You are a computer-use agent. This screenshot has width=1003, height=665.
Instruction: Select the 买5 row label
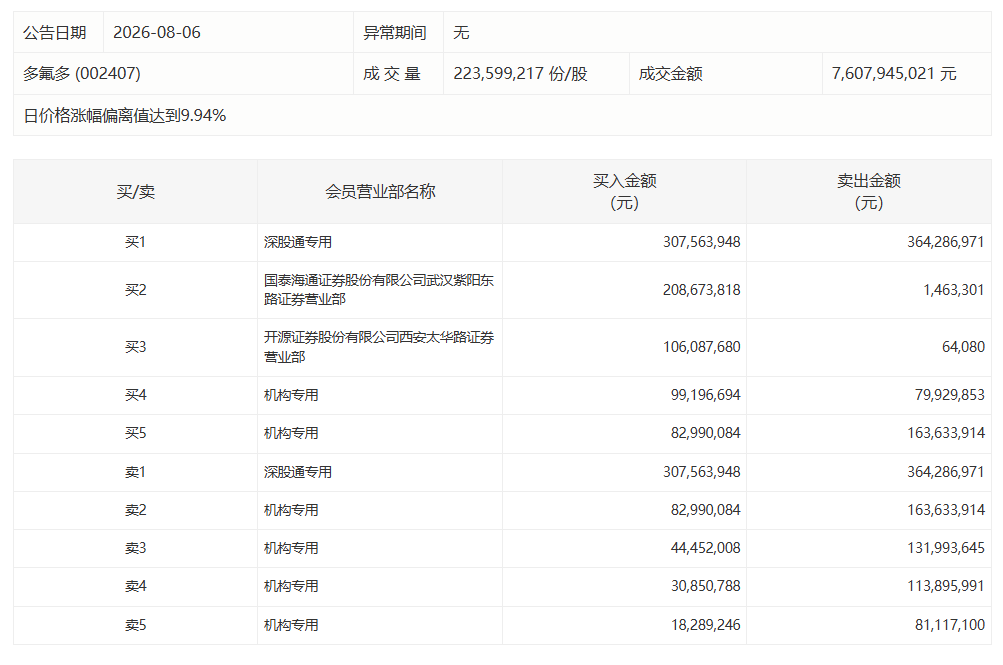[136, 434]
